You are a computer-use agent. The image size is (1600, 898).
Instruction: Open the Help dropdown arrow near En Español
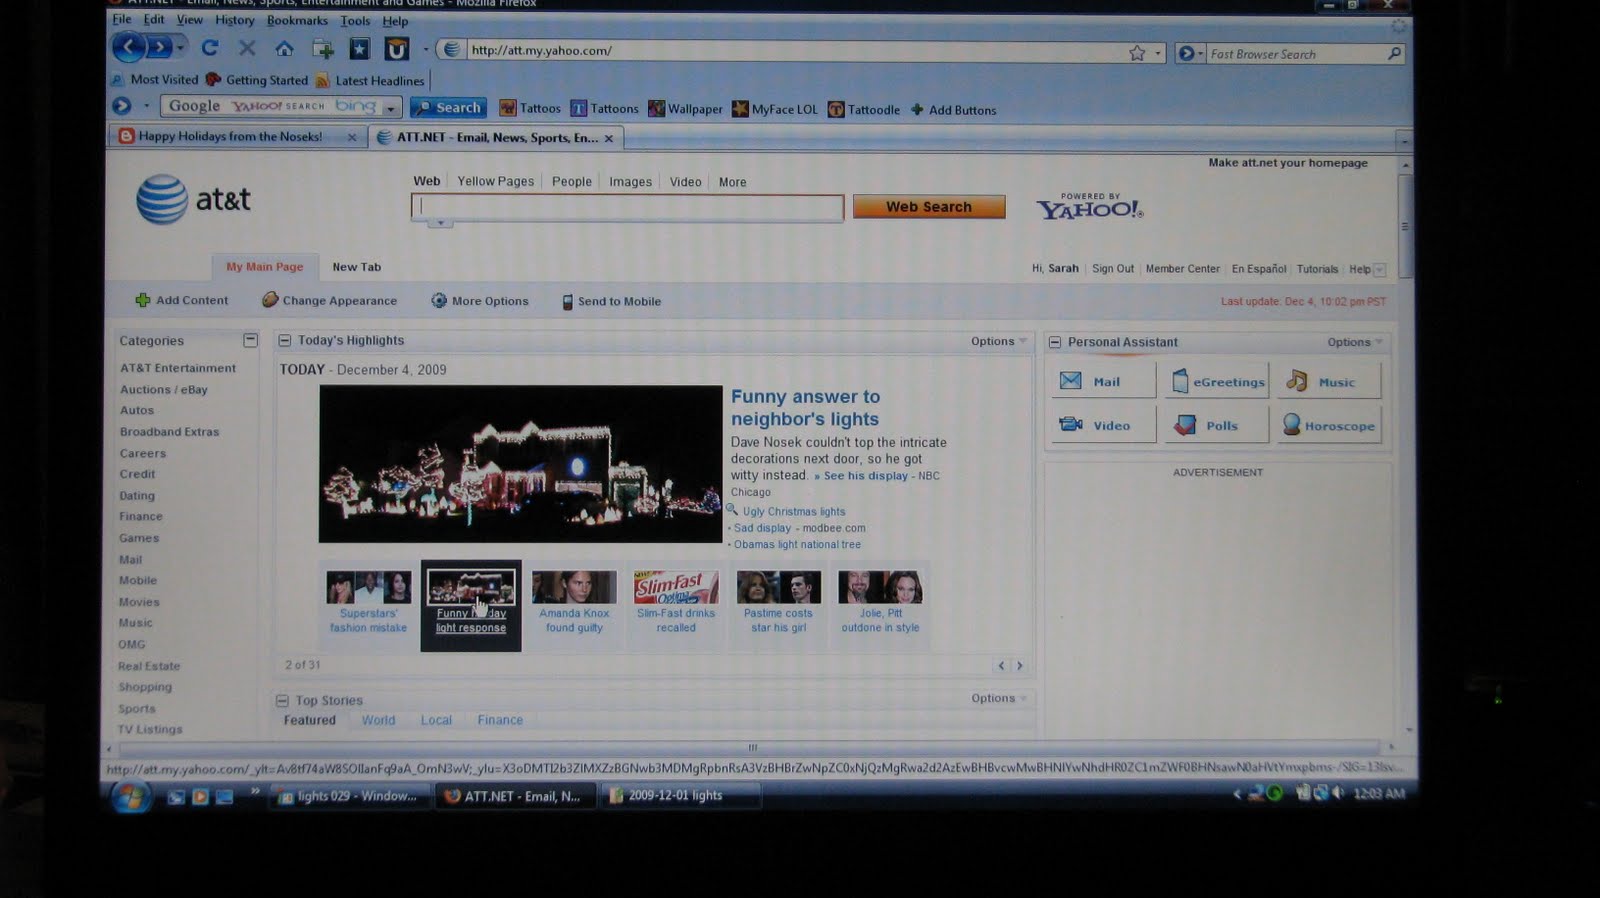[x=1380, y=269]
